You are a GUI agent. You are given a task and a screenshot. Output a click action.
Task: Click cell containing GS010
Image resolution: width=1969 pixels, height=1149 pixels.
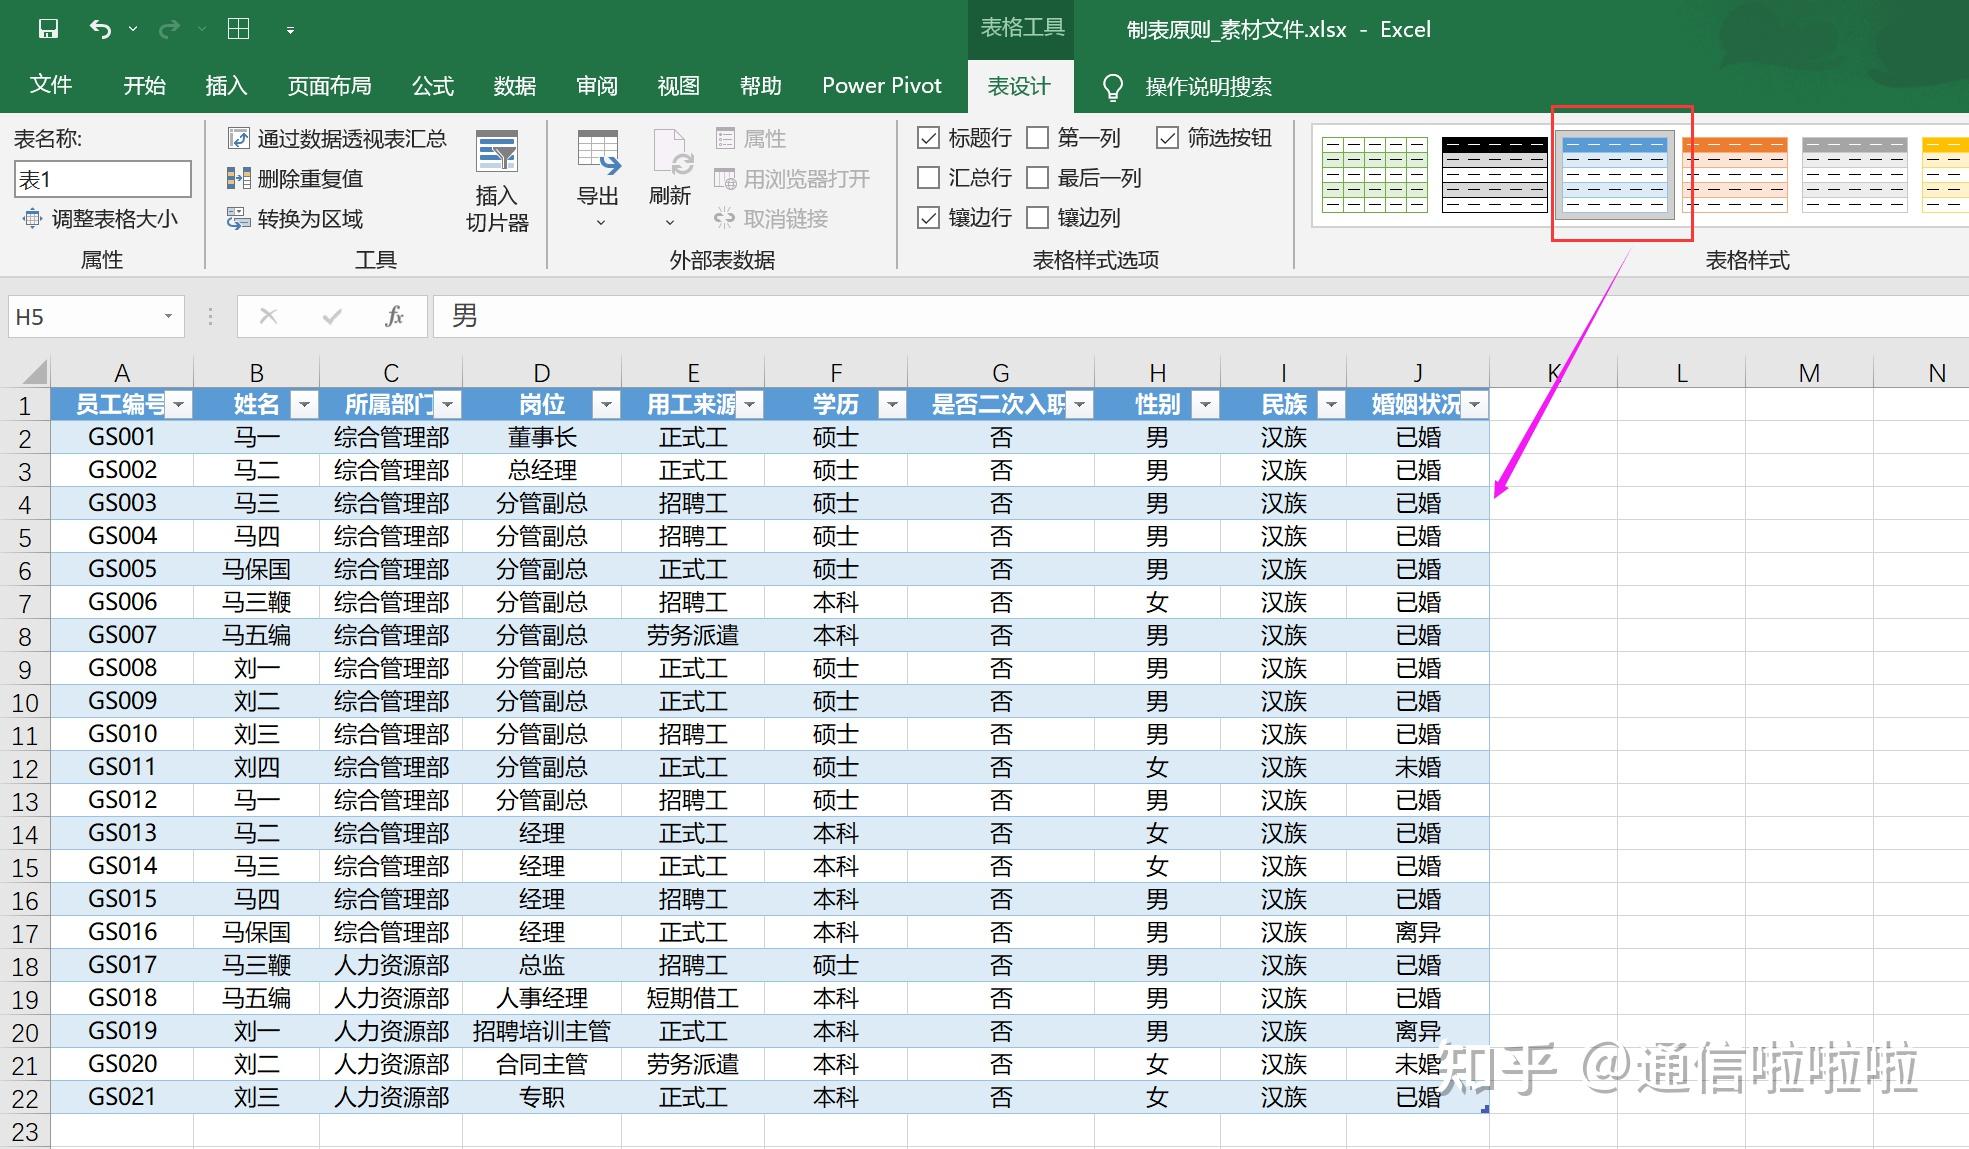tap(122, 734)
